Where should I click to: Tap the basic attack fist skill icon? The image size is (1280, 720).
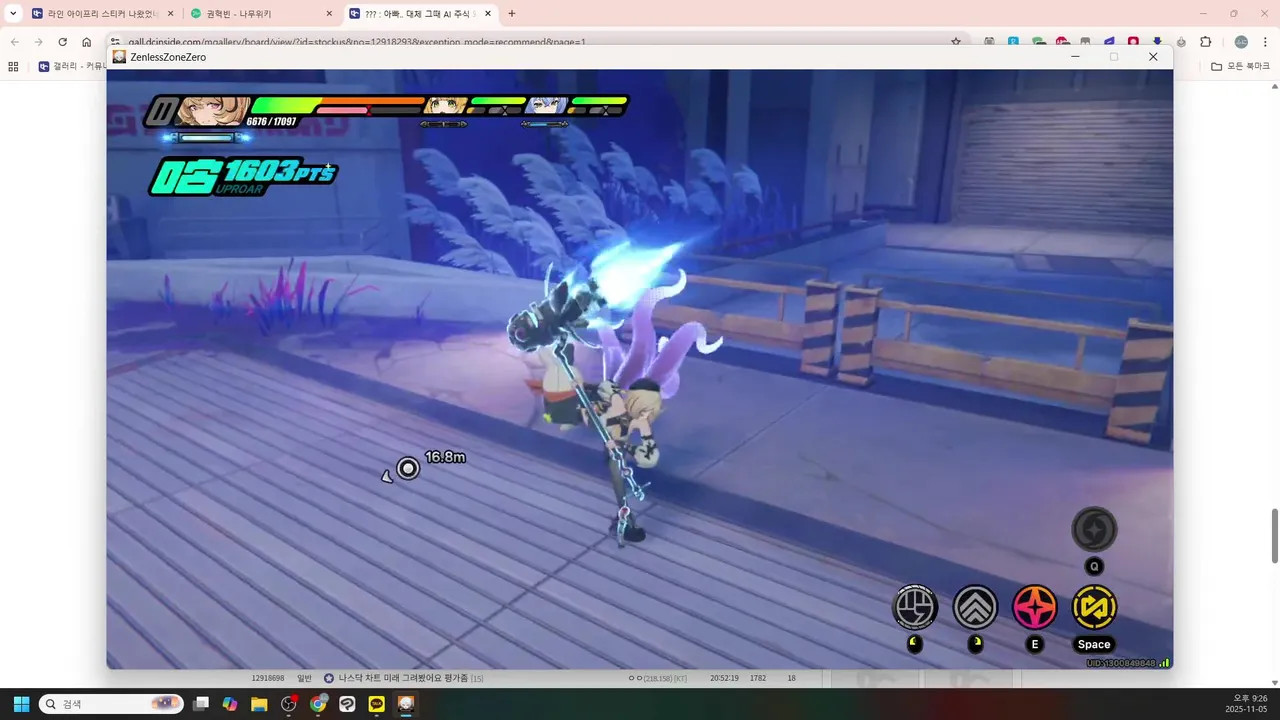pos(915,607)
